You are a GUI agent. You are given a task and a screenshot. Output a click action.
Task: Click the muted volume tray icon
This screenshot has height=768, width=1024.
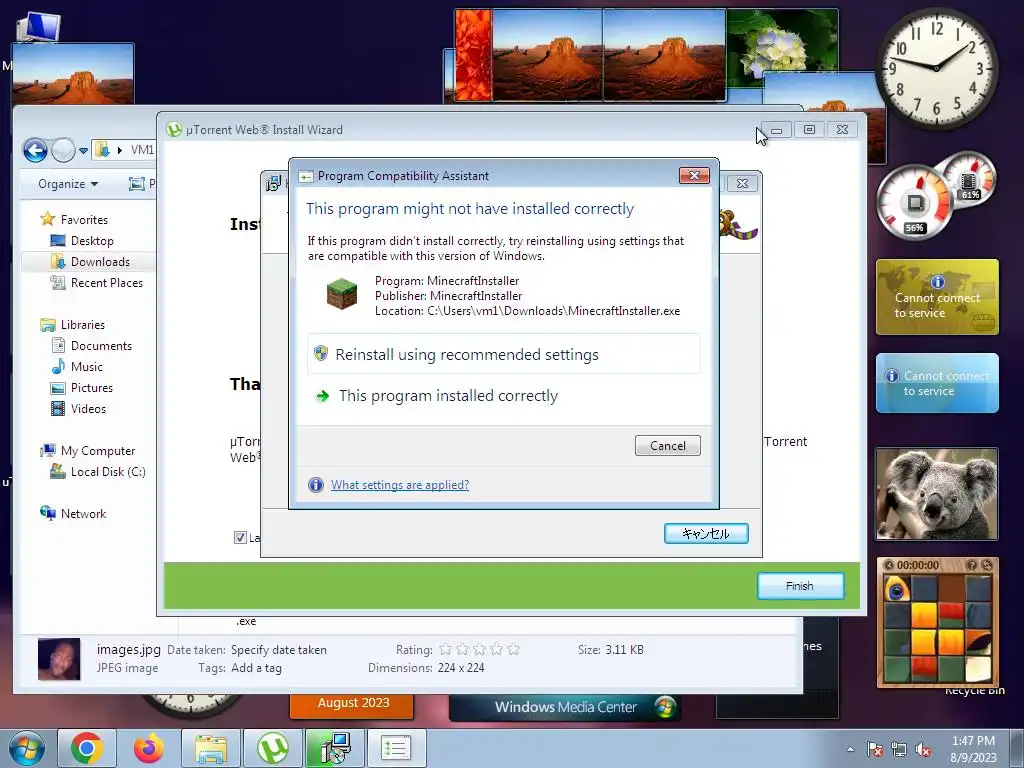click(923, 749)
